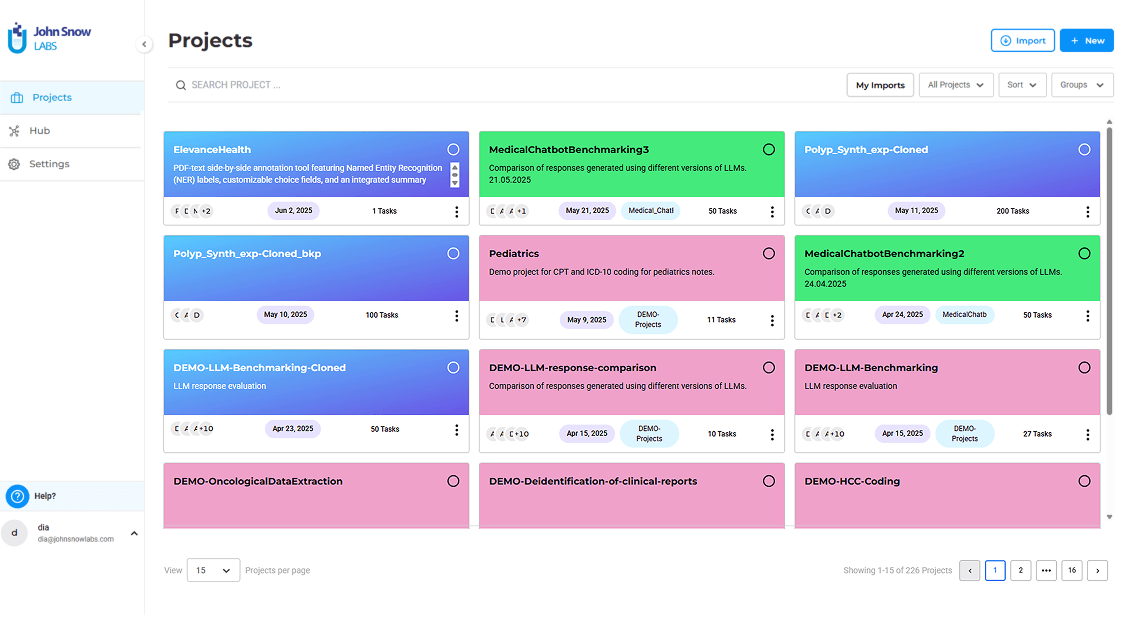The image size is (1139, 627).
Task: Click the '200 Tasks' count text
Action: (x=1013, y=211)
